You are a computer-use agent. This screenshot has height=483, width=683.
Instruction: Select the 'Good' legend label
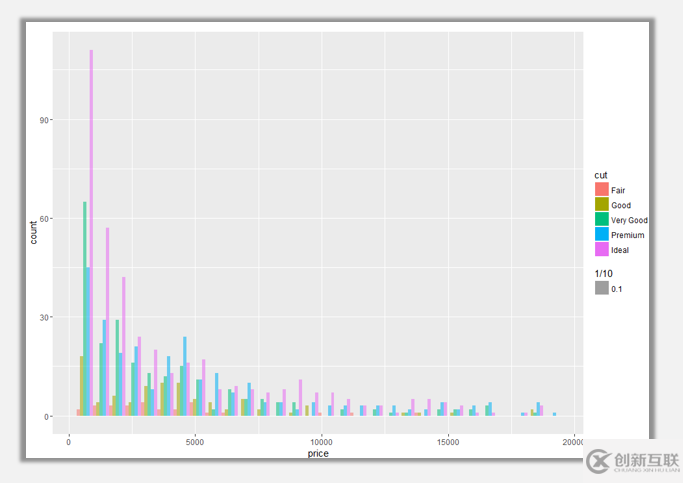click(621, 205)
